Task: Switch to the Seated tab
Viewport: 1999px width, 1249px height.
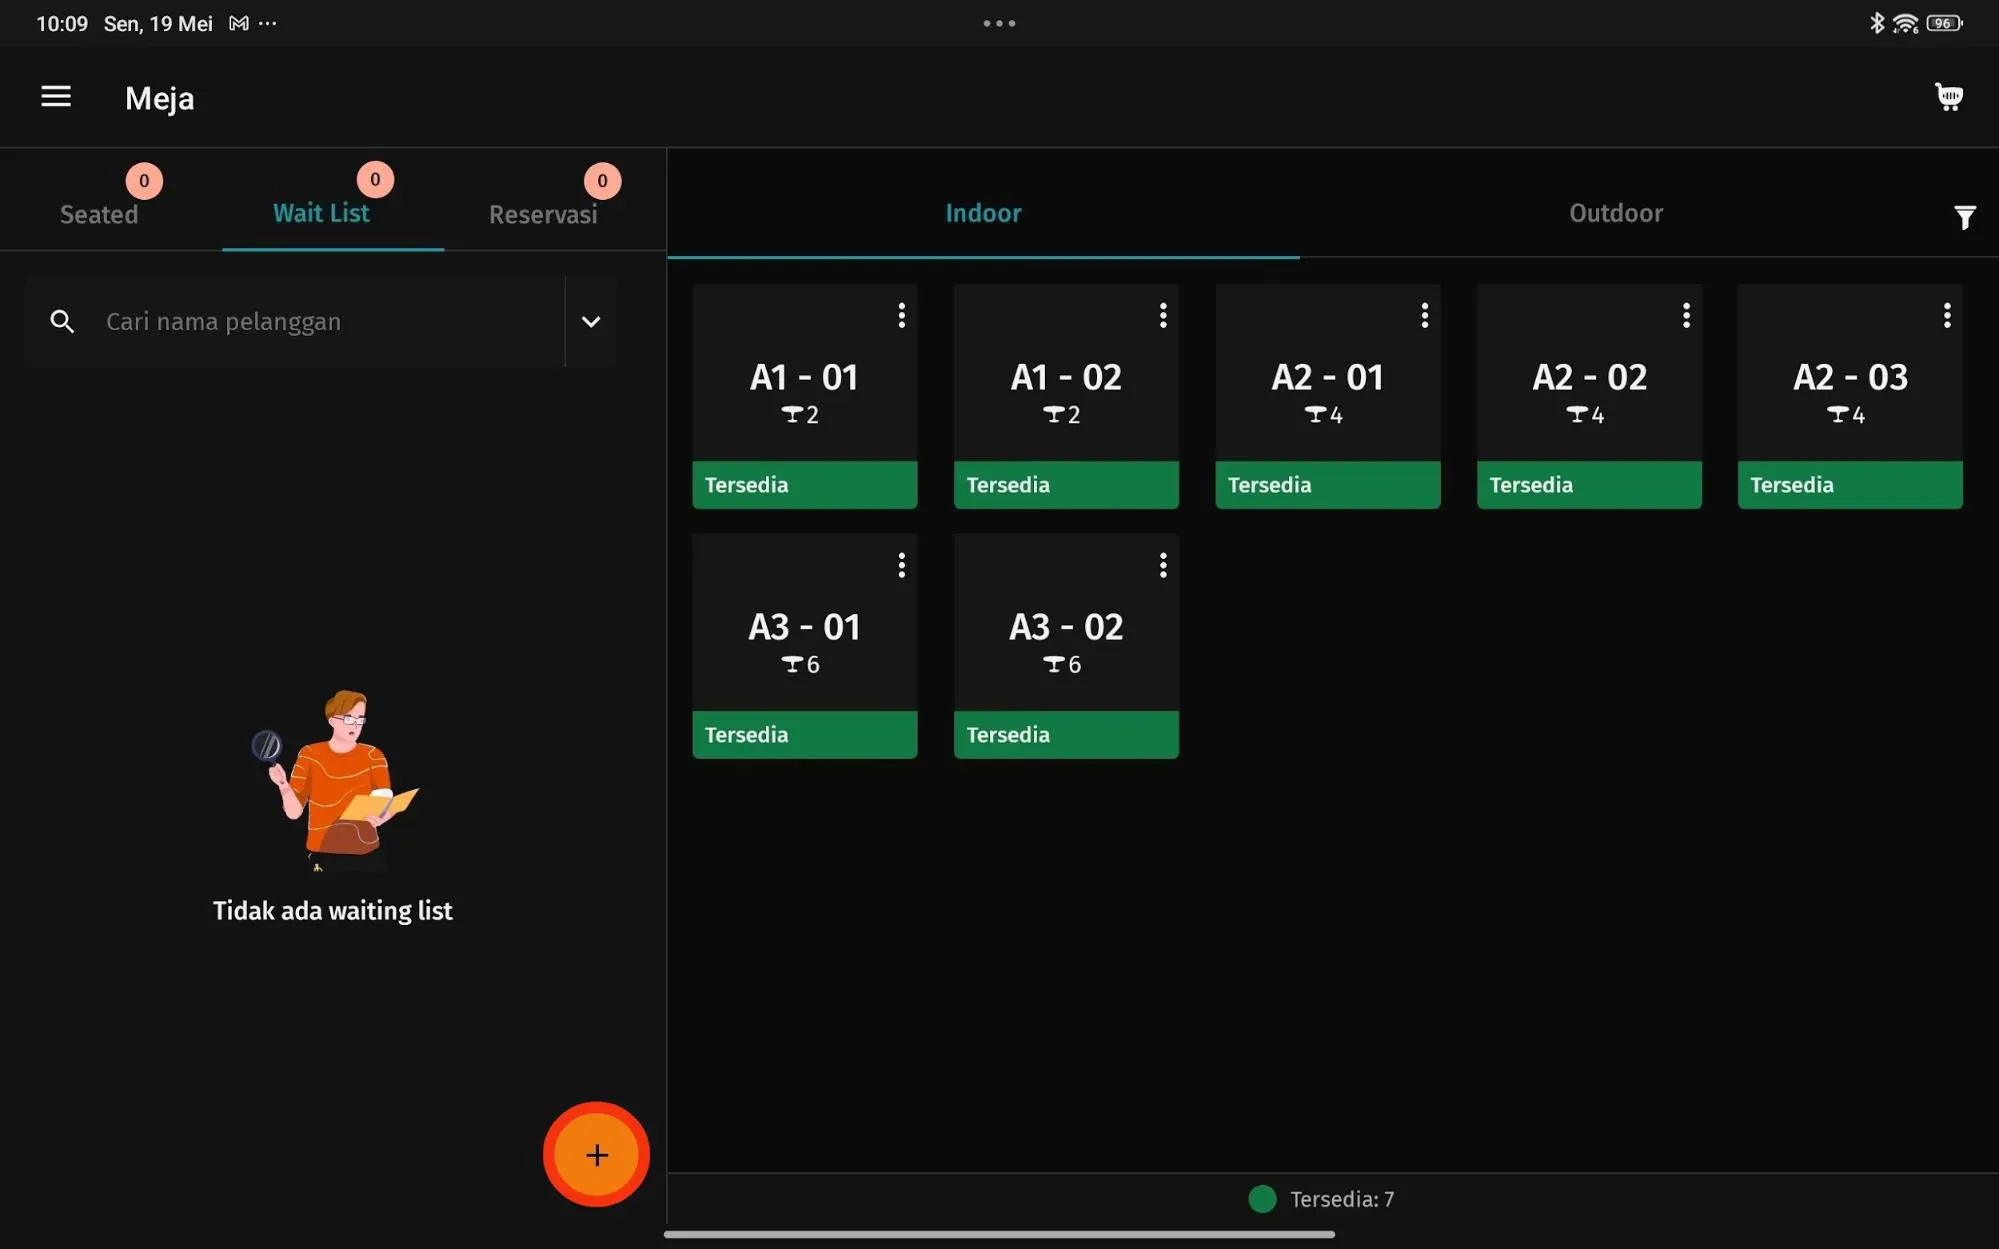Action: pos(99,214)
